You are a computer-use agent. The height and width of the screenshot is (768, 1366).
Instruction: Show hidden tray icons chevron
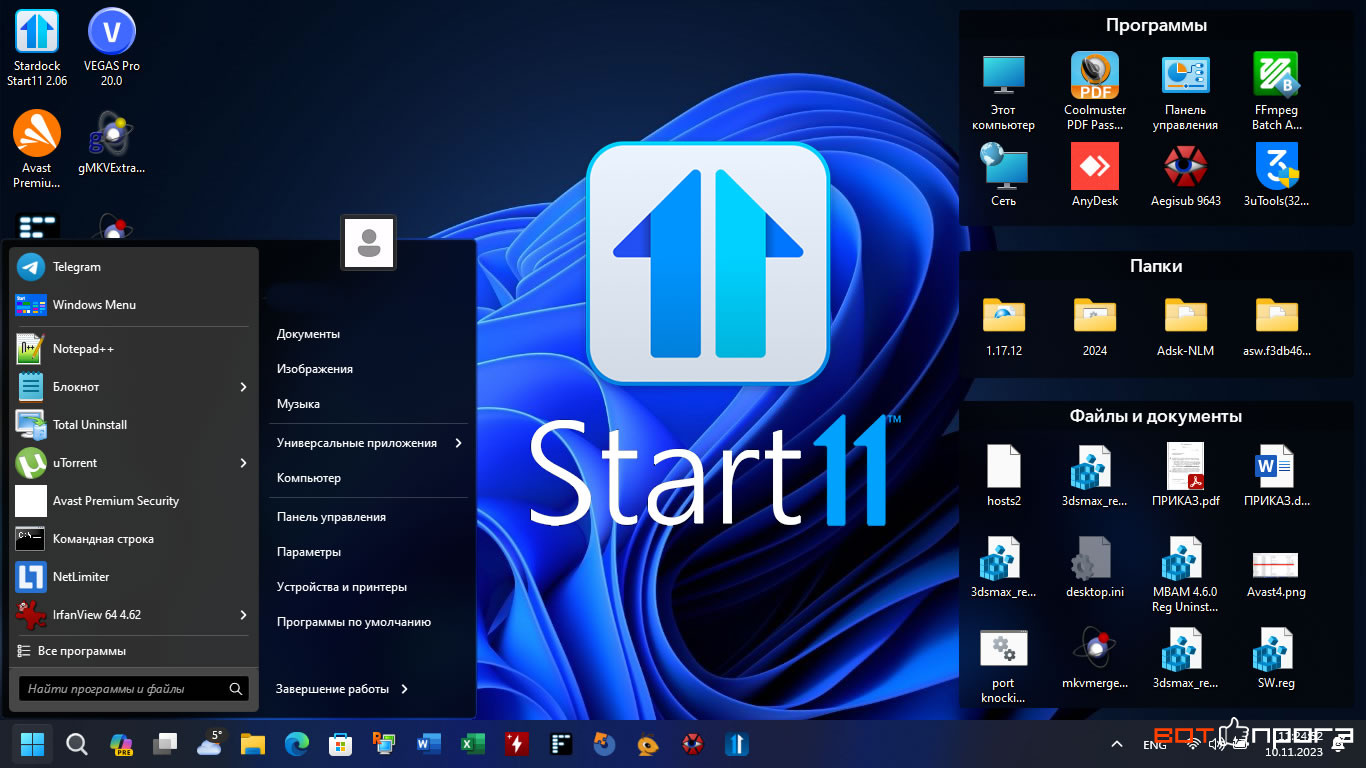click(1117, 744)
